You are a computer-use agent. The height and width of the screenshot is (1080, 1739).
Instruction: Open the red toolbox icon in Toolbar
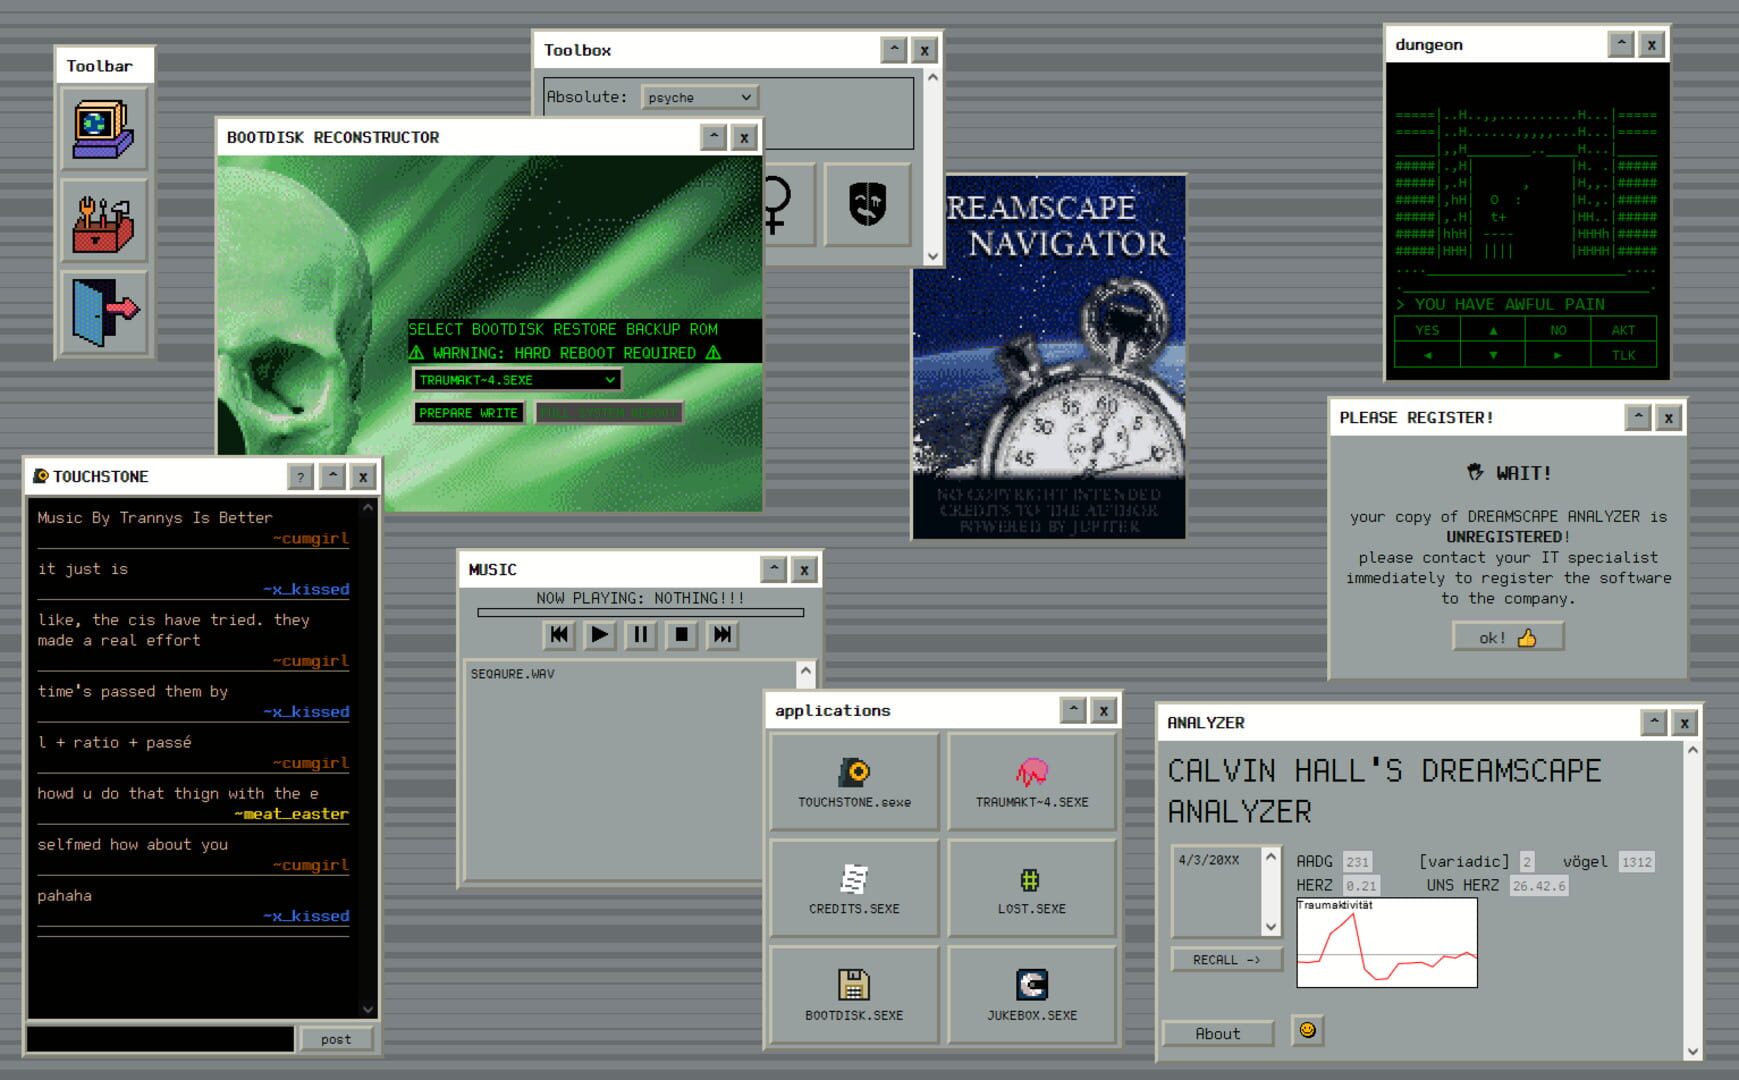[104, 221]
